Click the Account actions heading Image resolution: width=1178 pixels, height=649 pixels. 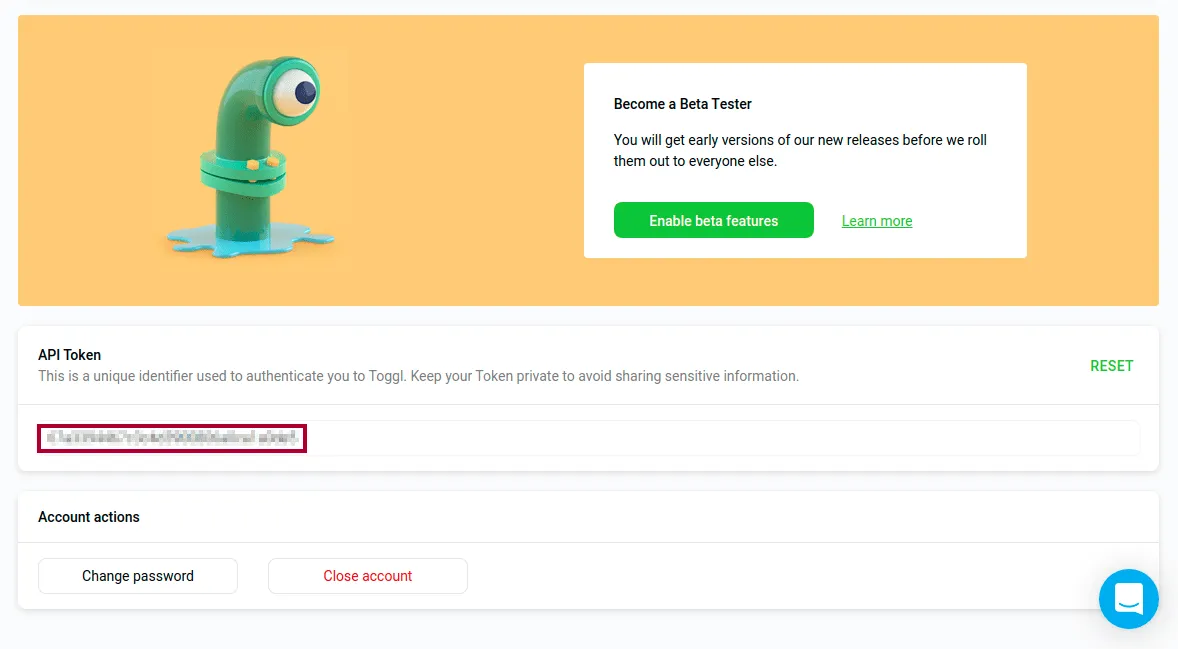(x=89, y=517)
